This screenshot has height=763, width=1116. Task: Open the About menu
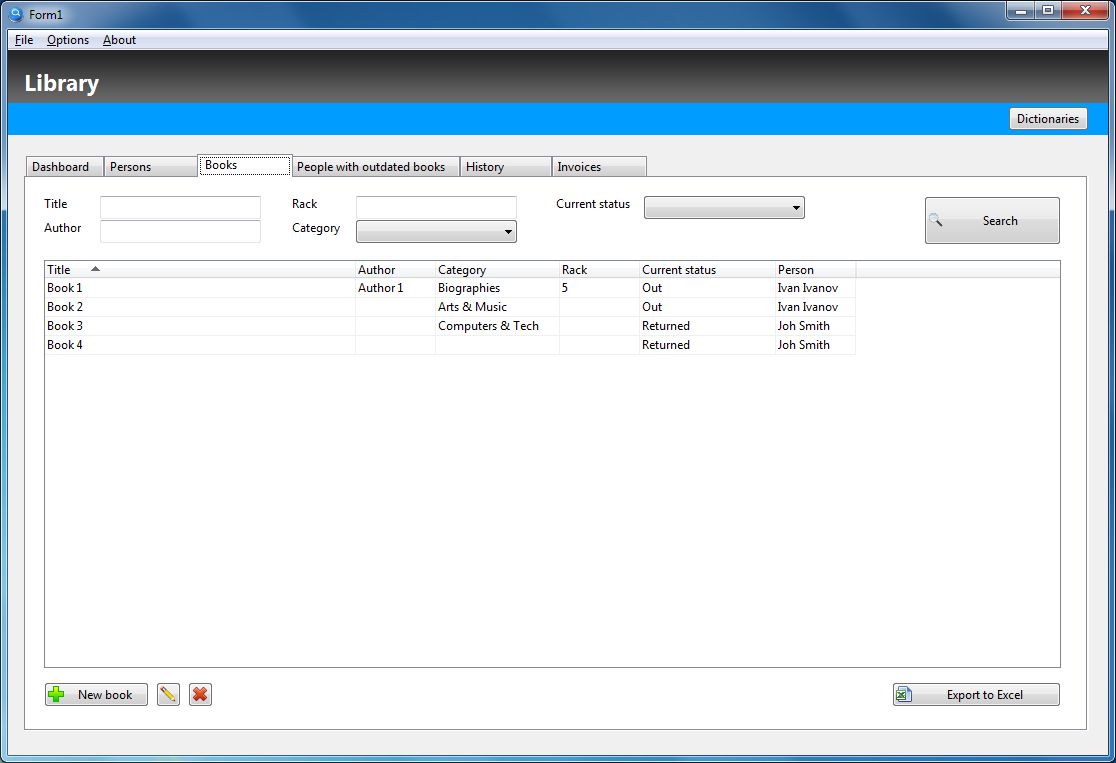[119, 40]
